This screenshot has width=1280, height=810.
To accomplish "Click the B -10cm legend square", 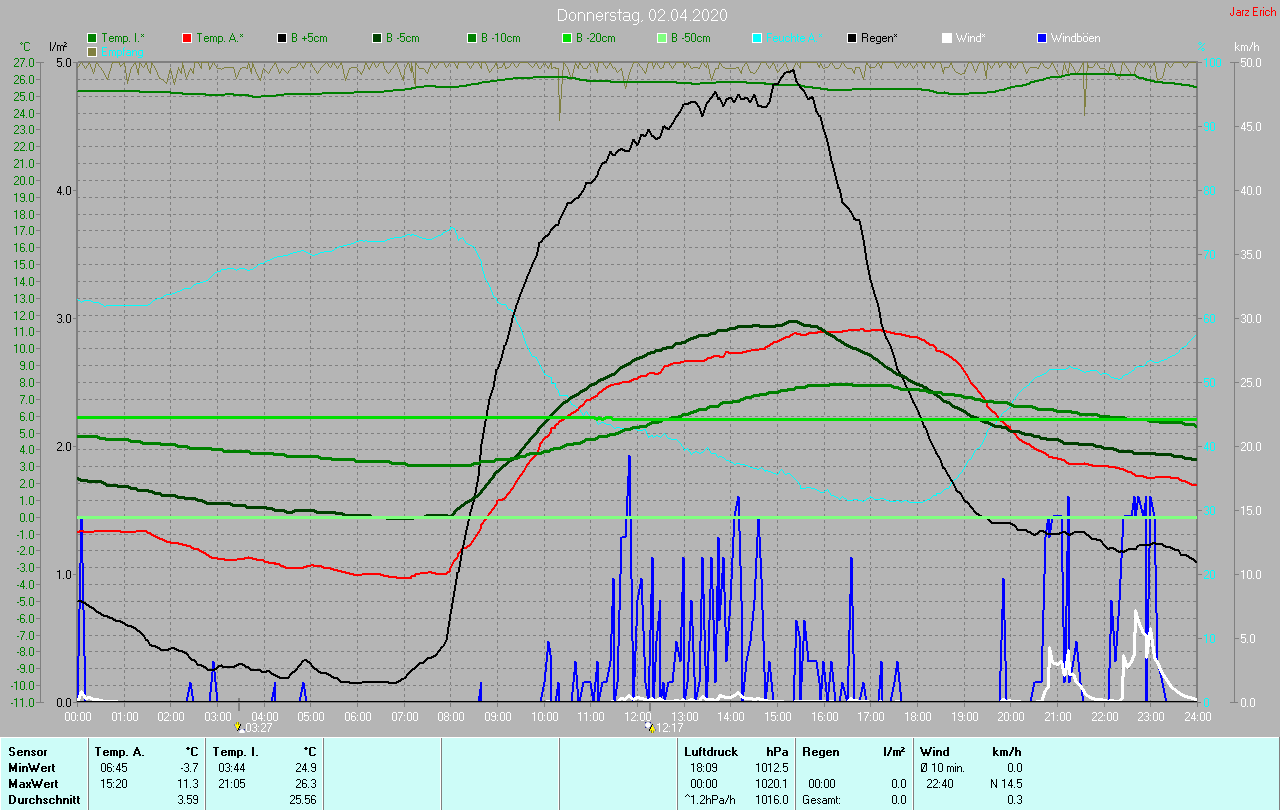I will [x=472, y=38].
